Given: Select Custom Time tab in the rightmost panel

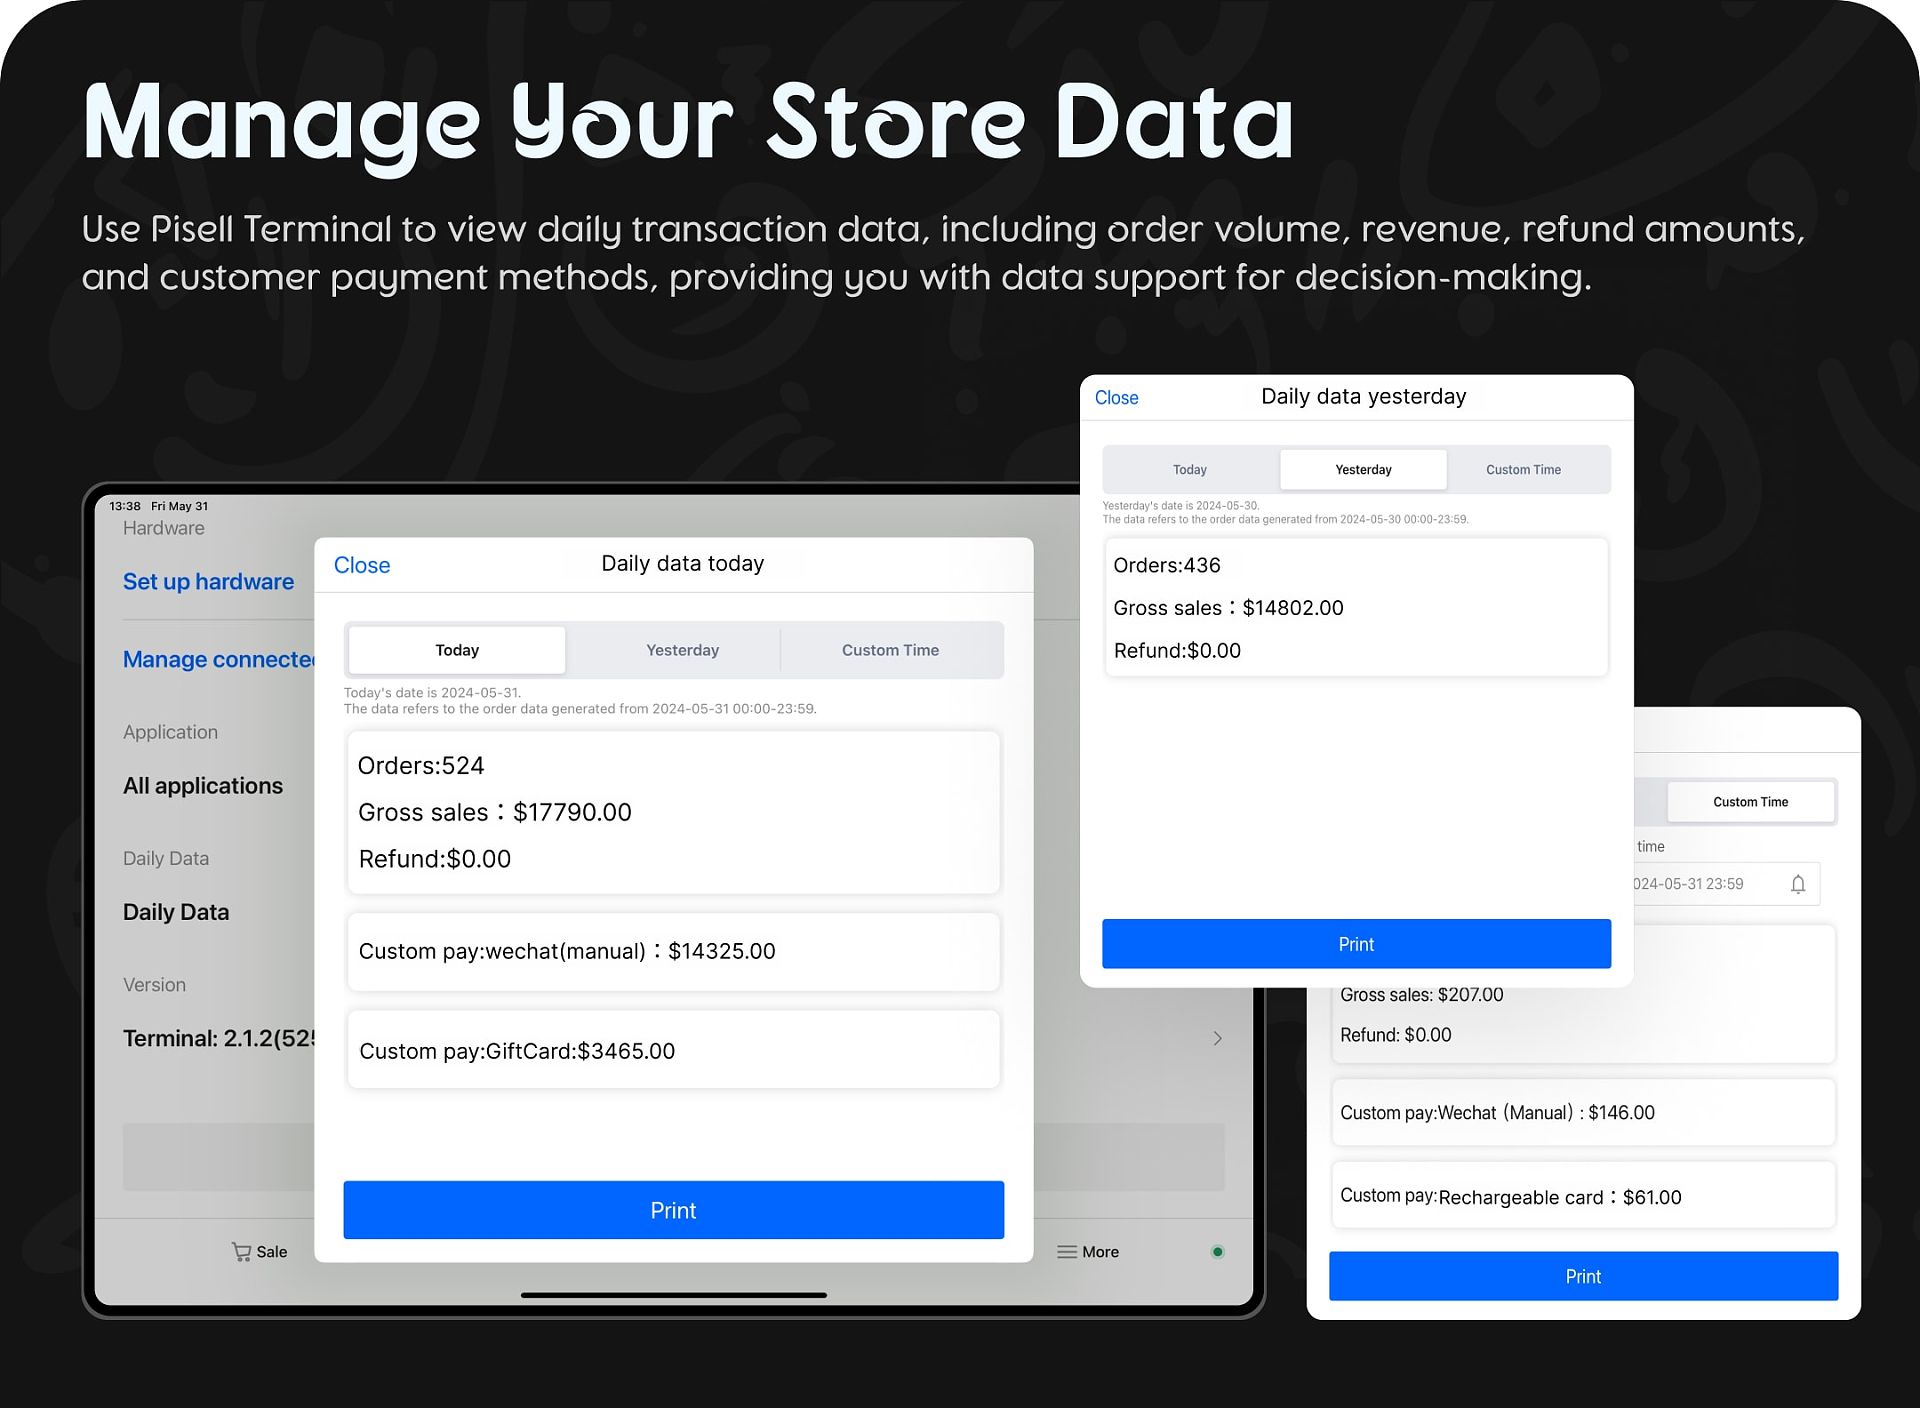Looking at the screenshot, I should pyautogui.click(x=1750, y=802).
